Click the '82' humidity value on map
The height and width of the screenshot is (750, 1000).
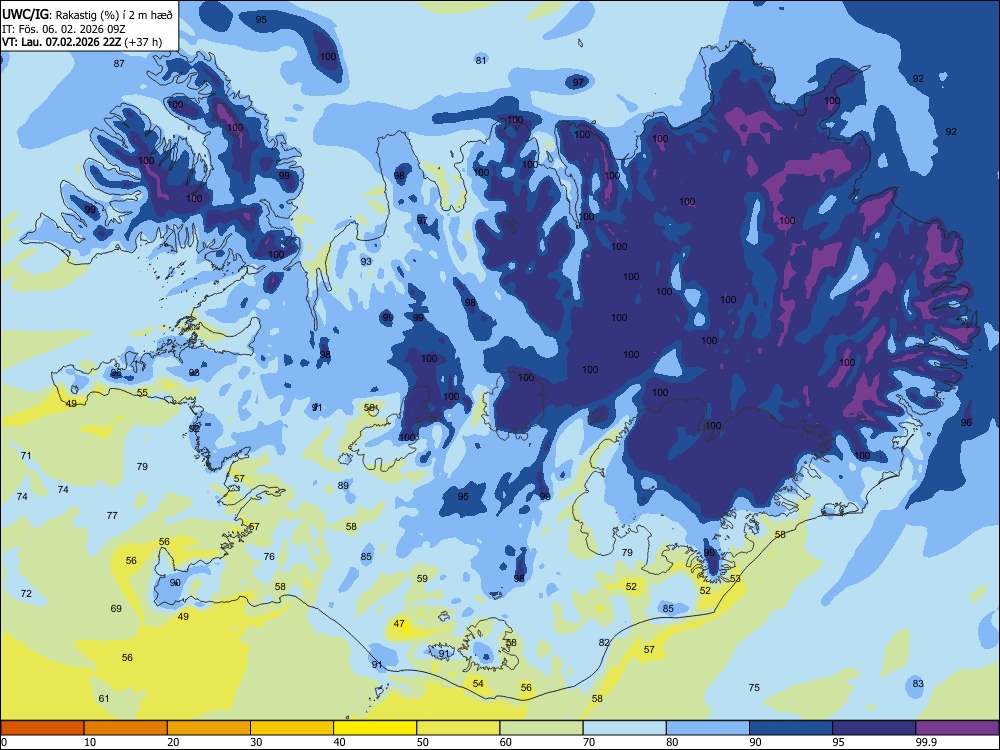tap(605, 642)
